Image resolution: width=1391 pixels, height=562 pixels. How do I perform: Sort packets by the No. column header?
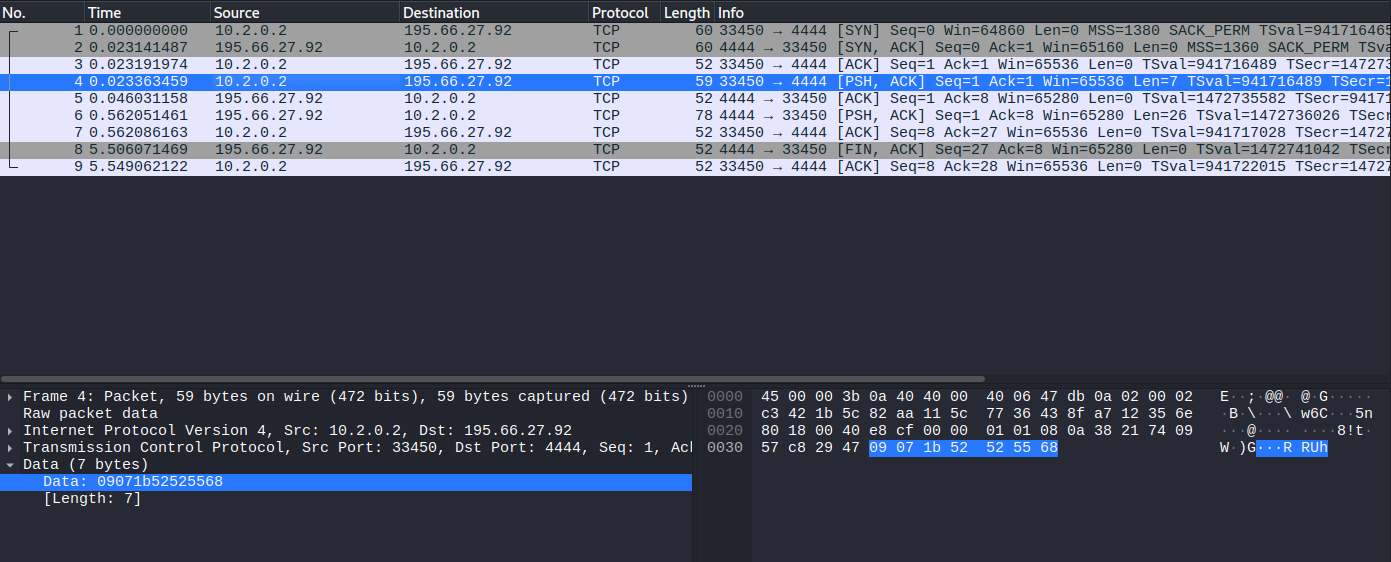[x=40, y=13]
